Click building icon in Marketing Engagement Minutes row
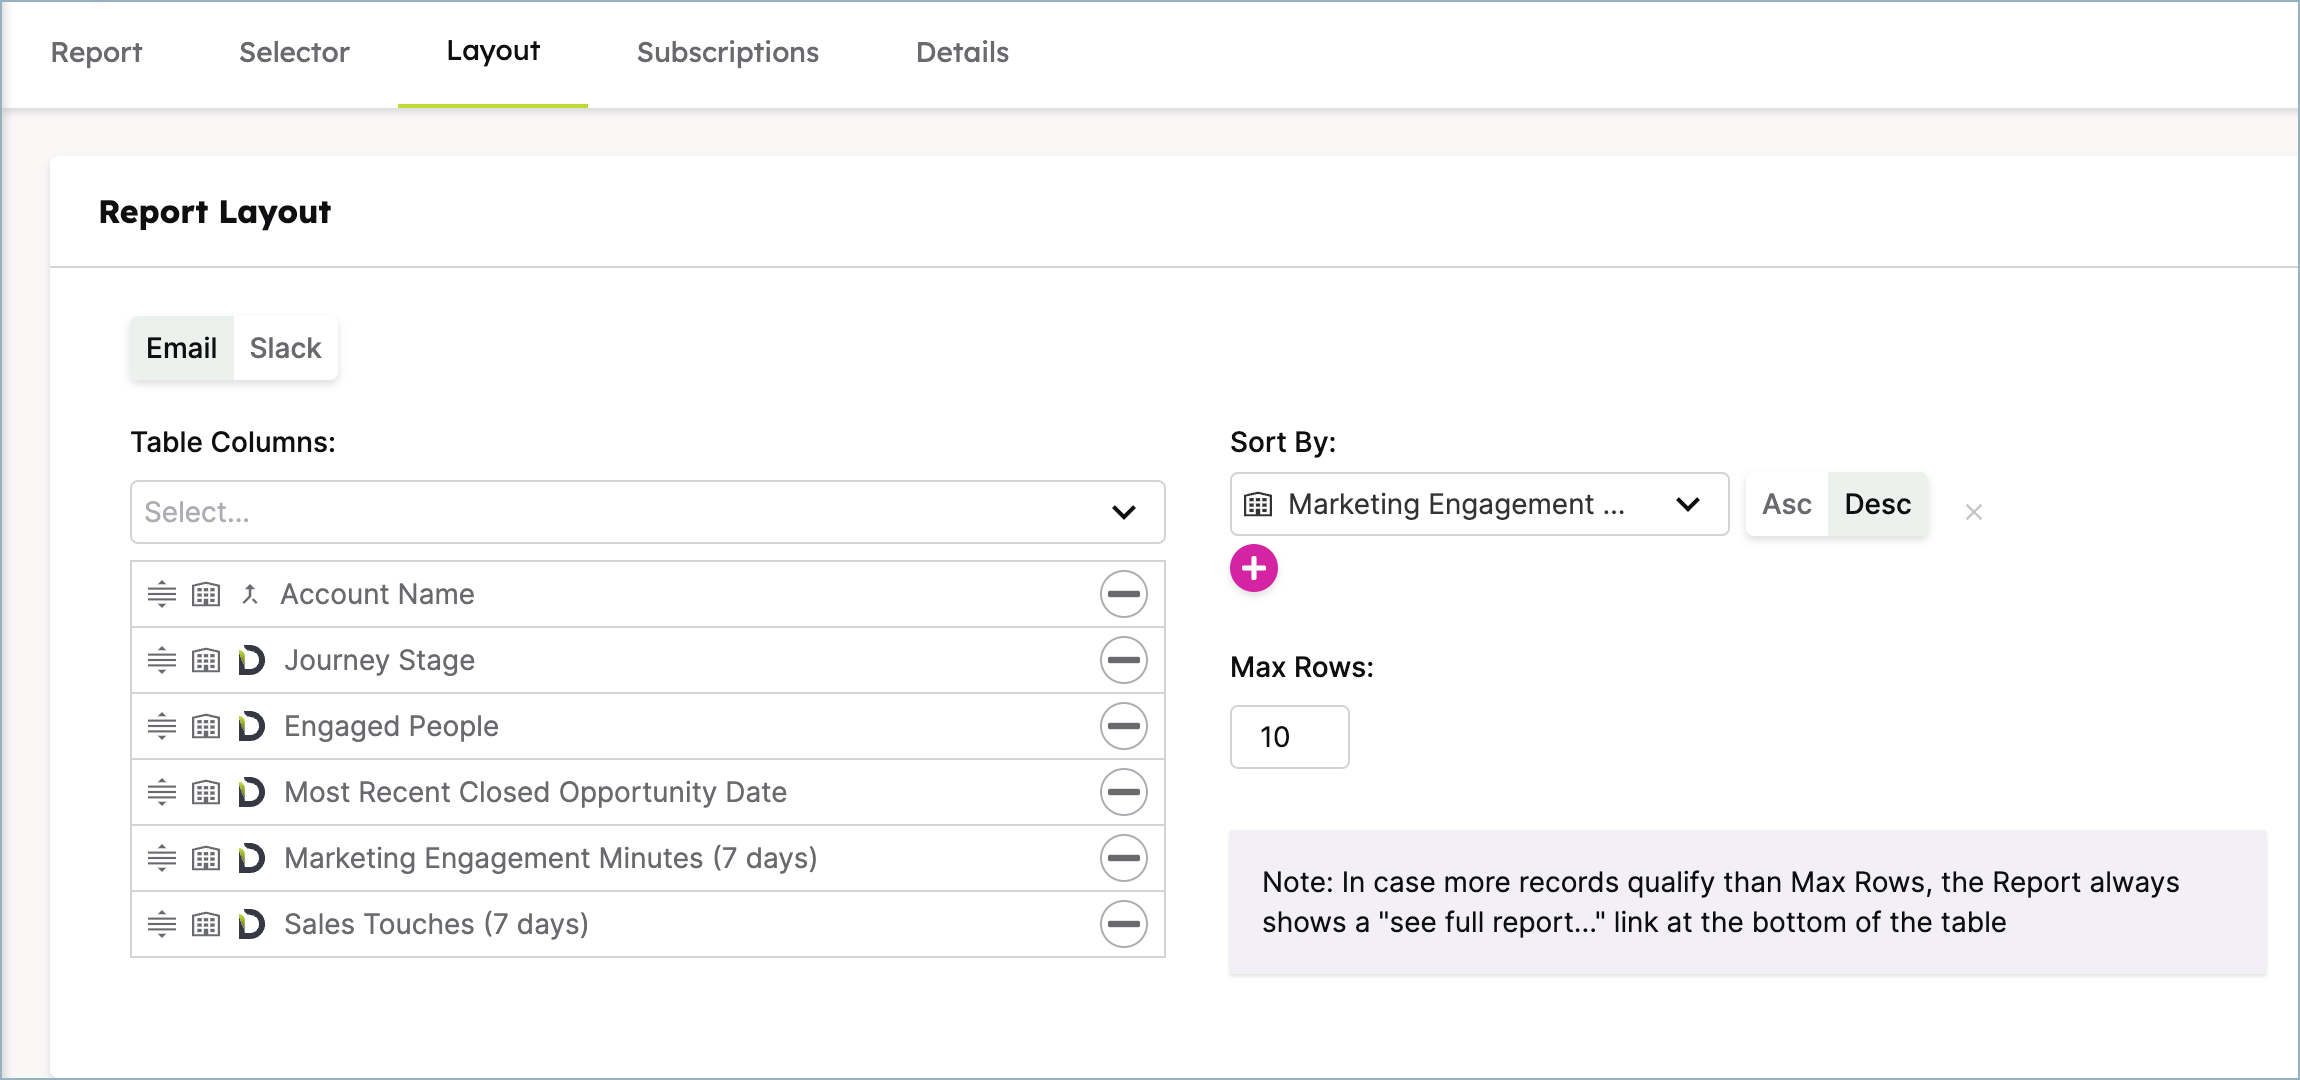The image size is (2300, 1080). 206,858
